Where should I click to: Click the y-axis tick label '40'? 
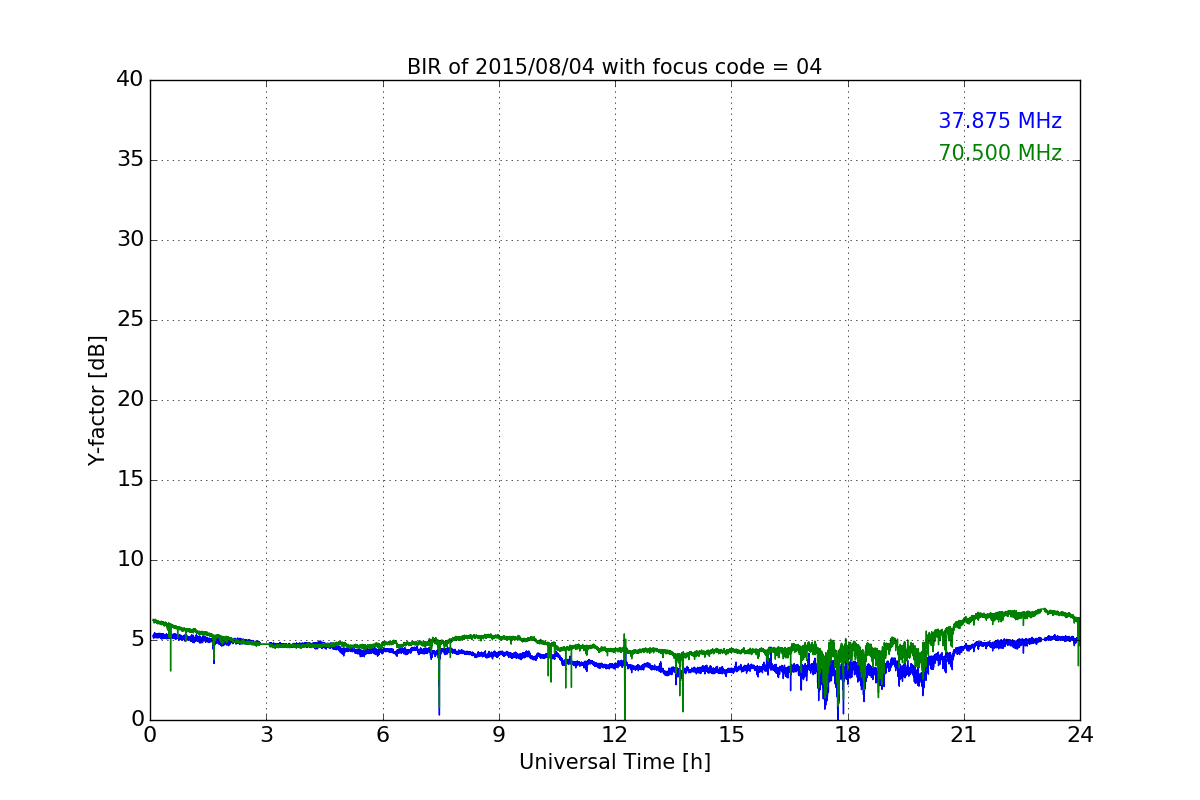(x=129, y=80)
